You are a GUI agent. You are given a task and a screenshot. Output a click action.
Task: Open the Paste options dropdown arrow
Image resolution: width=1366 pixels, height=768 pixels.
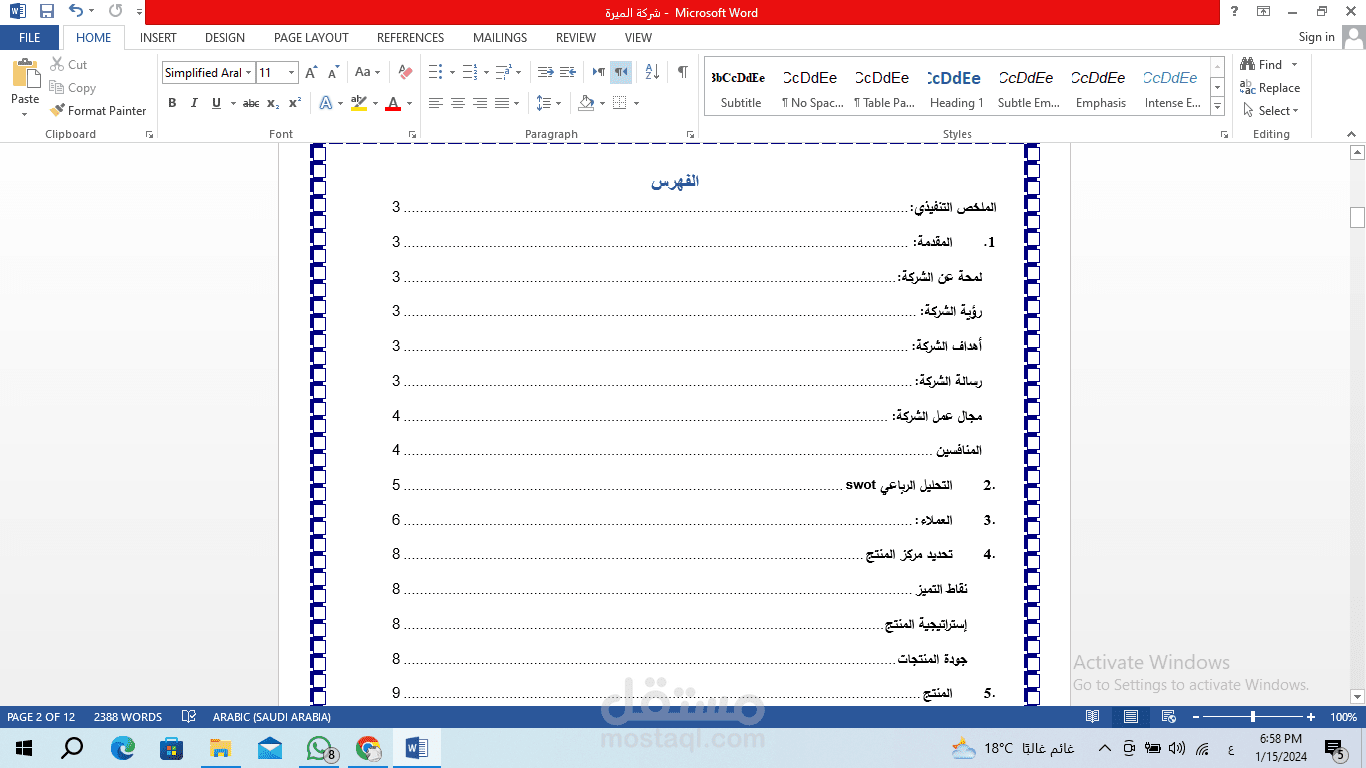[x=25, y=114]
